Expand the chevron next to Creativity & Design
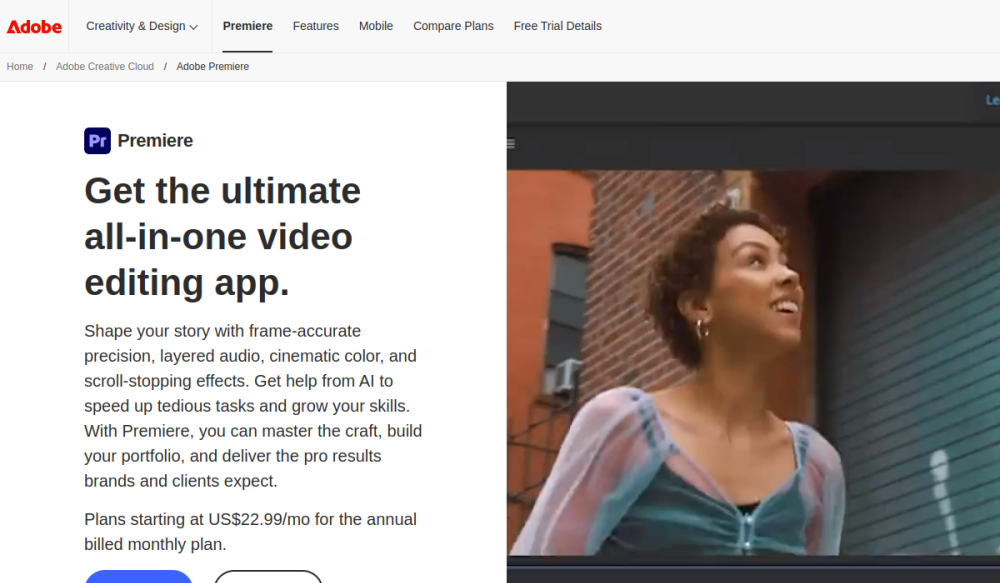The width and height of the screenshot is (1000, 583). pos(196,27)
